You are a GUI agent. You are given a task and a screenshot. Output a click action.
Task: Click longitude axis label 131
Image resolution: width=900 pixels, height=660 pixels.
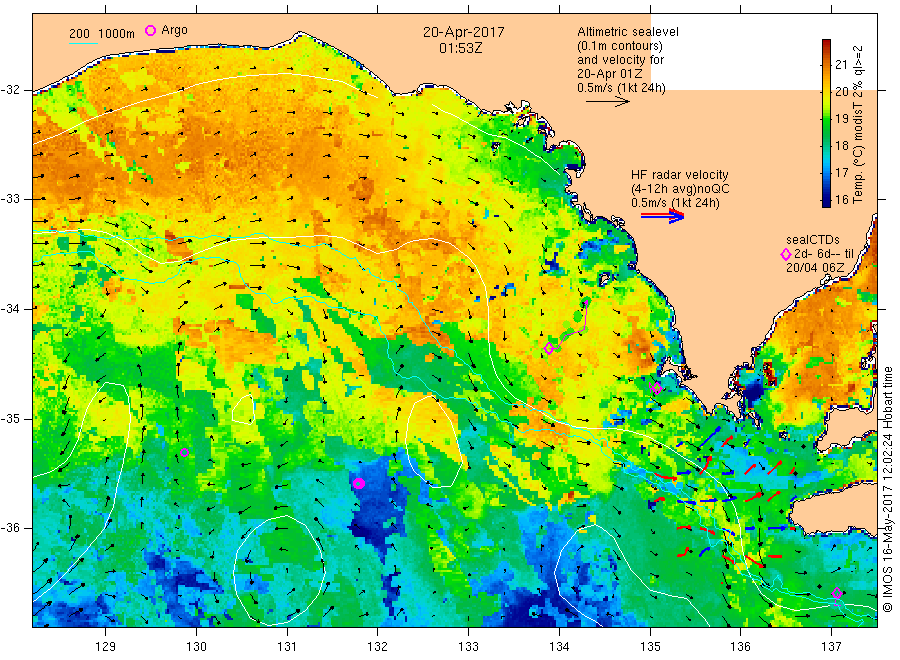[x=287, y=647]
